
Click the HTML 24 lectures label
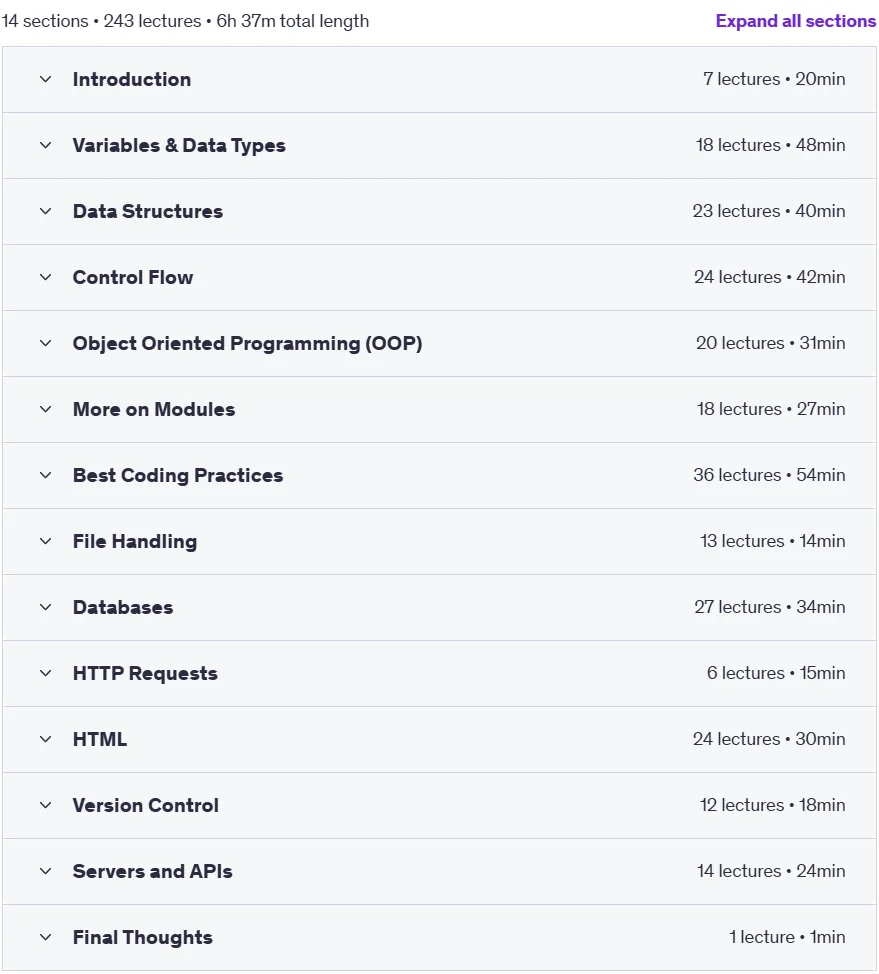737,739
